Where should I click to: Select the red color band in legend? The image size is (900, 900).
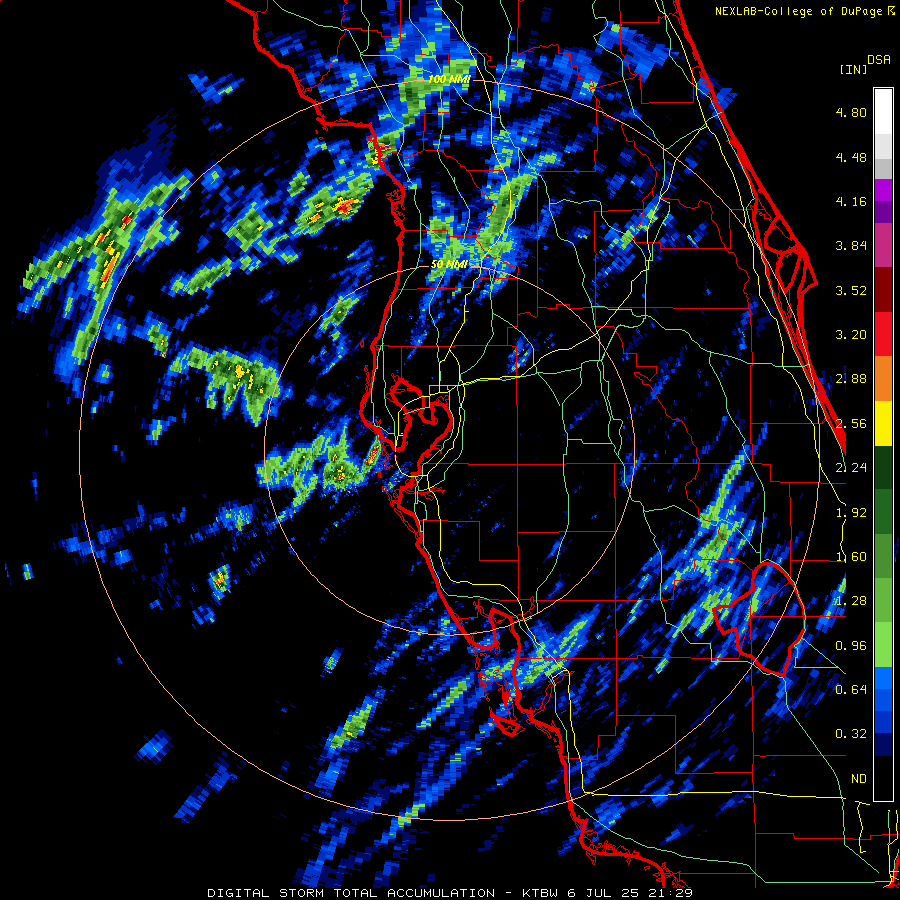point(883,334)
